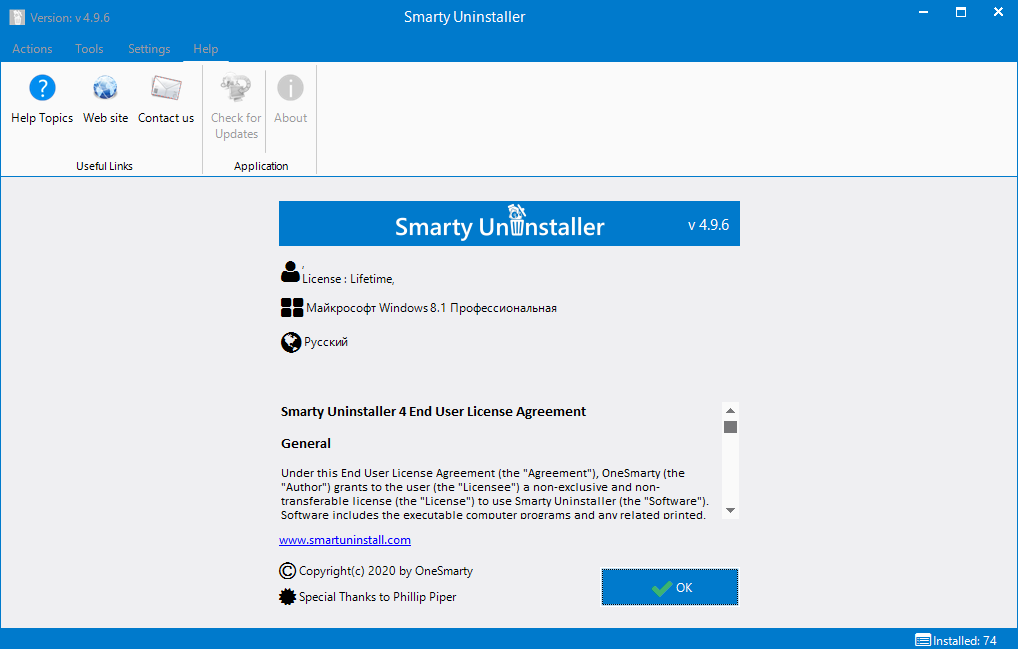Open the Tools menu tab
The height and width of the screenshot is (649, 1018).
click(89, 49)
